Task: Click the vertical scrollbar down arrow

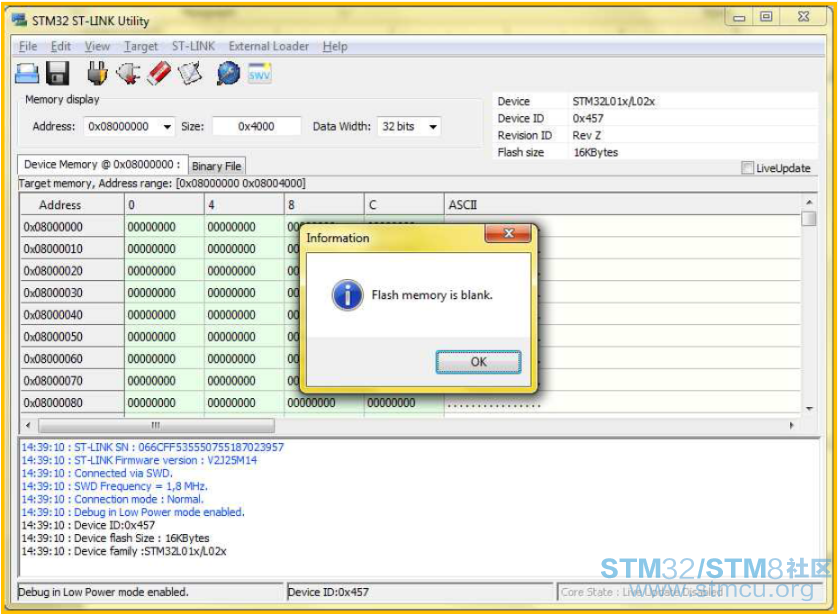Action: [809, 408]
